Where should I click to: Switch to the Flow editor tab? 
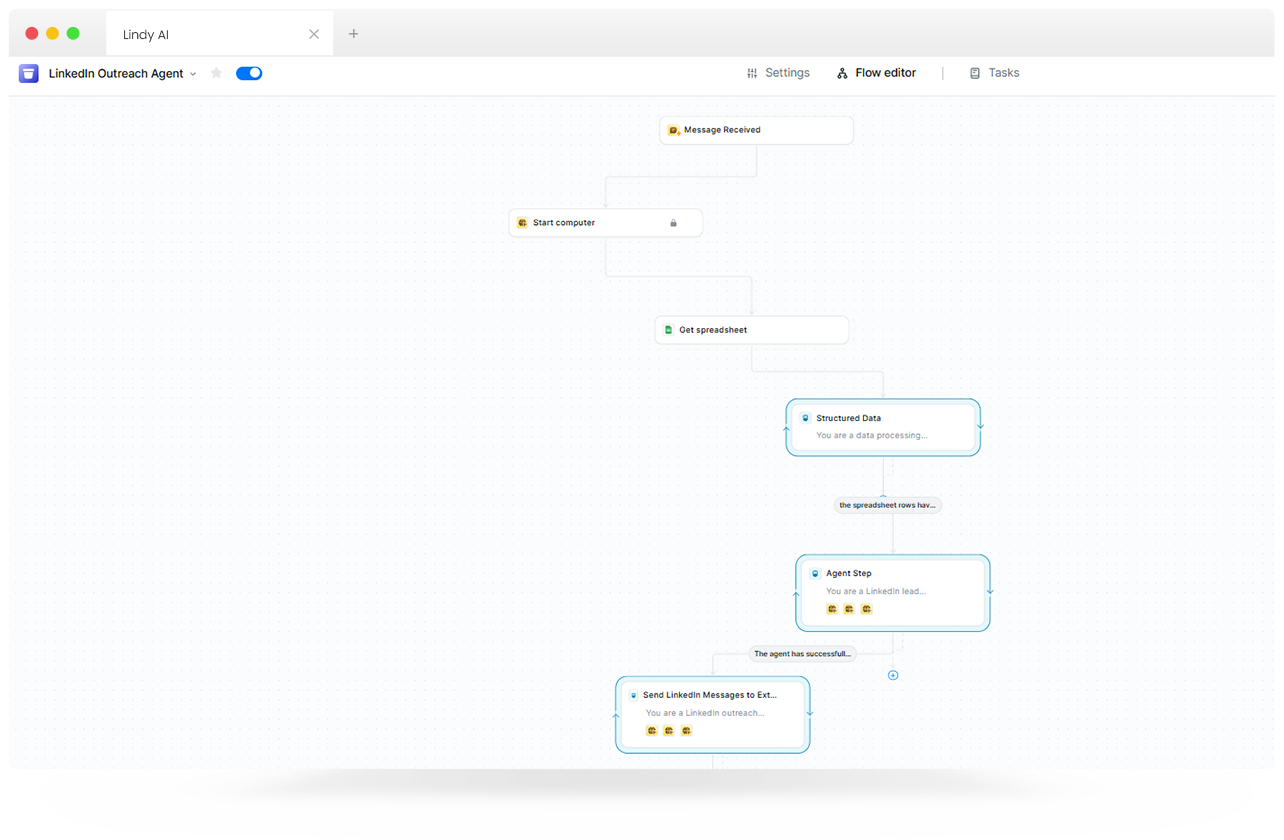(876, 73)
